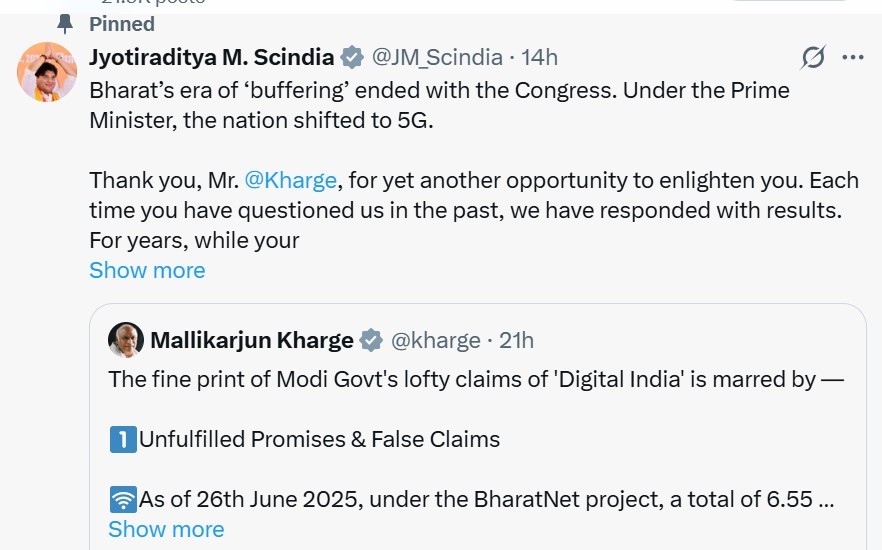Click the verified badge beside Jyotiraditya M. Scindia
Image resolution: width=882 pixels, height=550 pixels.
pos(352,57)
